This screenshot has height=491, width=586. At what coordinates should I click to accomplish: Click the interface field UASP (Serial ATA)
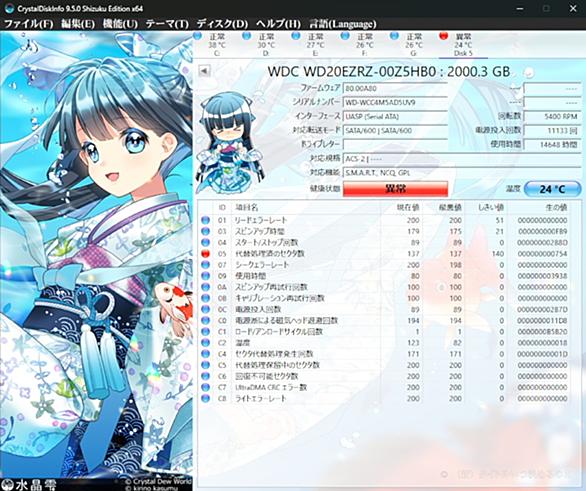395,117
